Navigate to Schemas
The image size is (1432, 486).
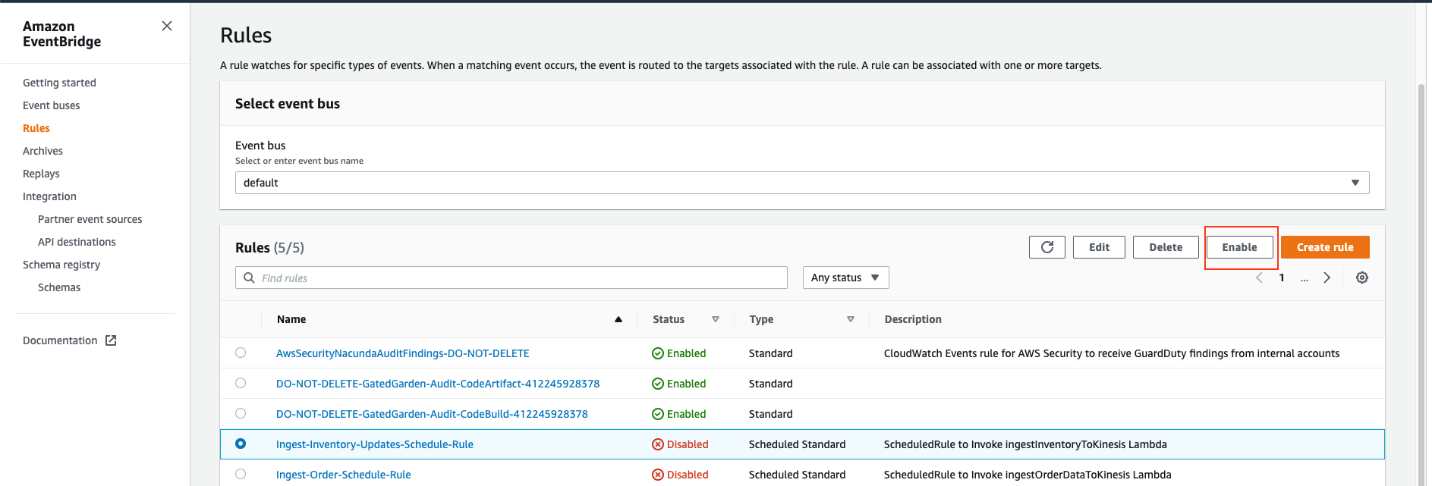pyautogui.click(x=59, y=287)
